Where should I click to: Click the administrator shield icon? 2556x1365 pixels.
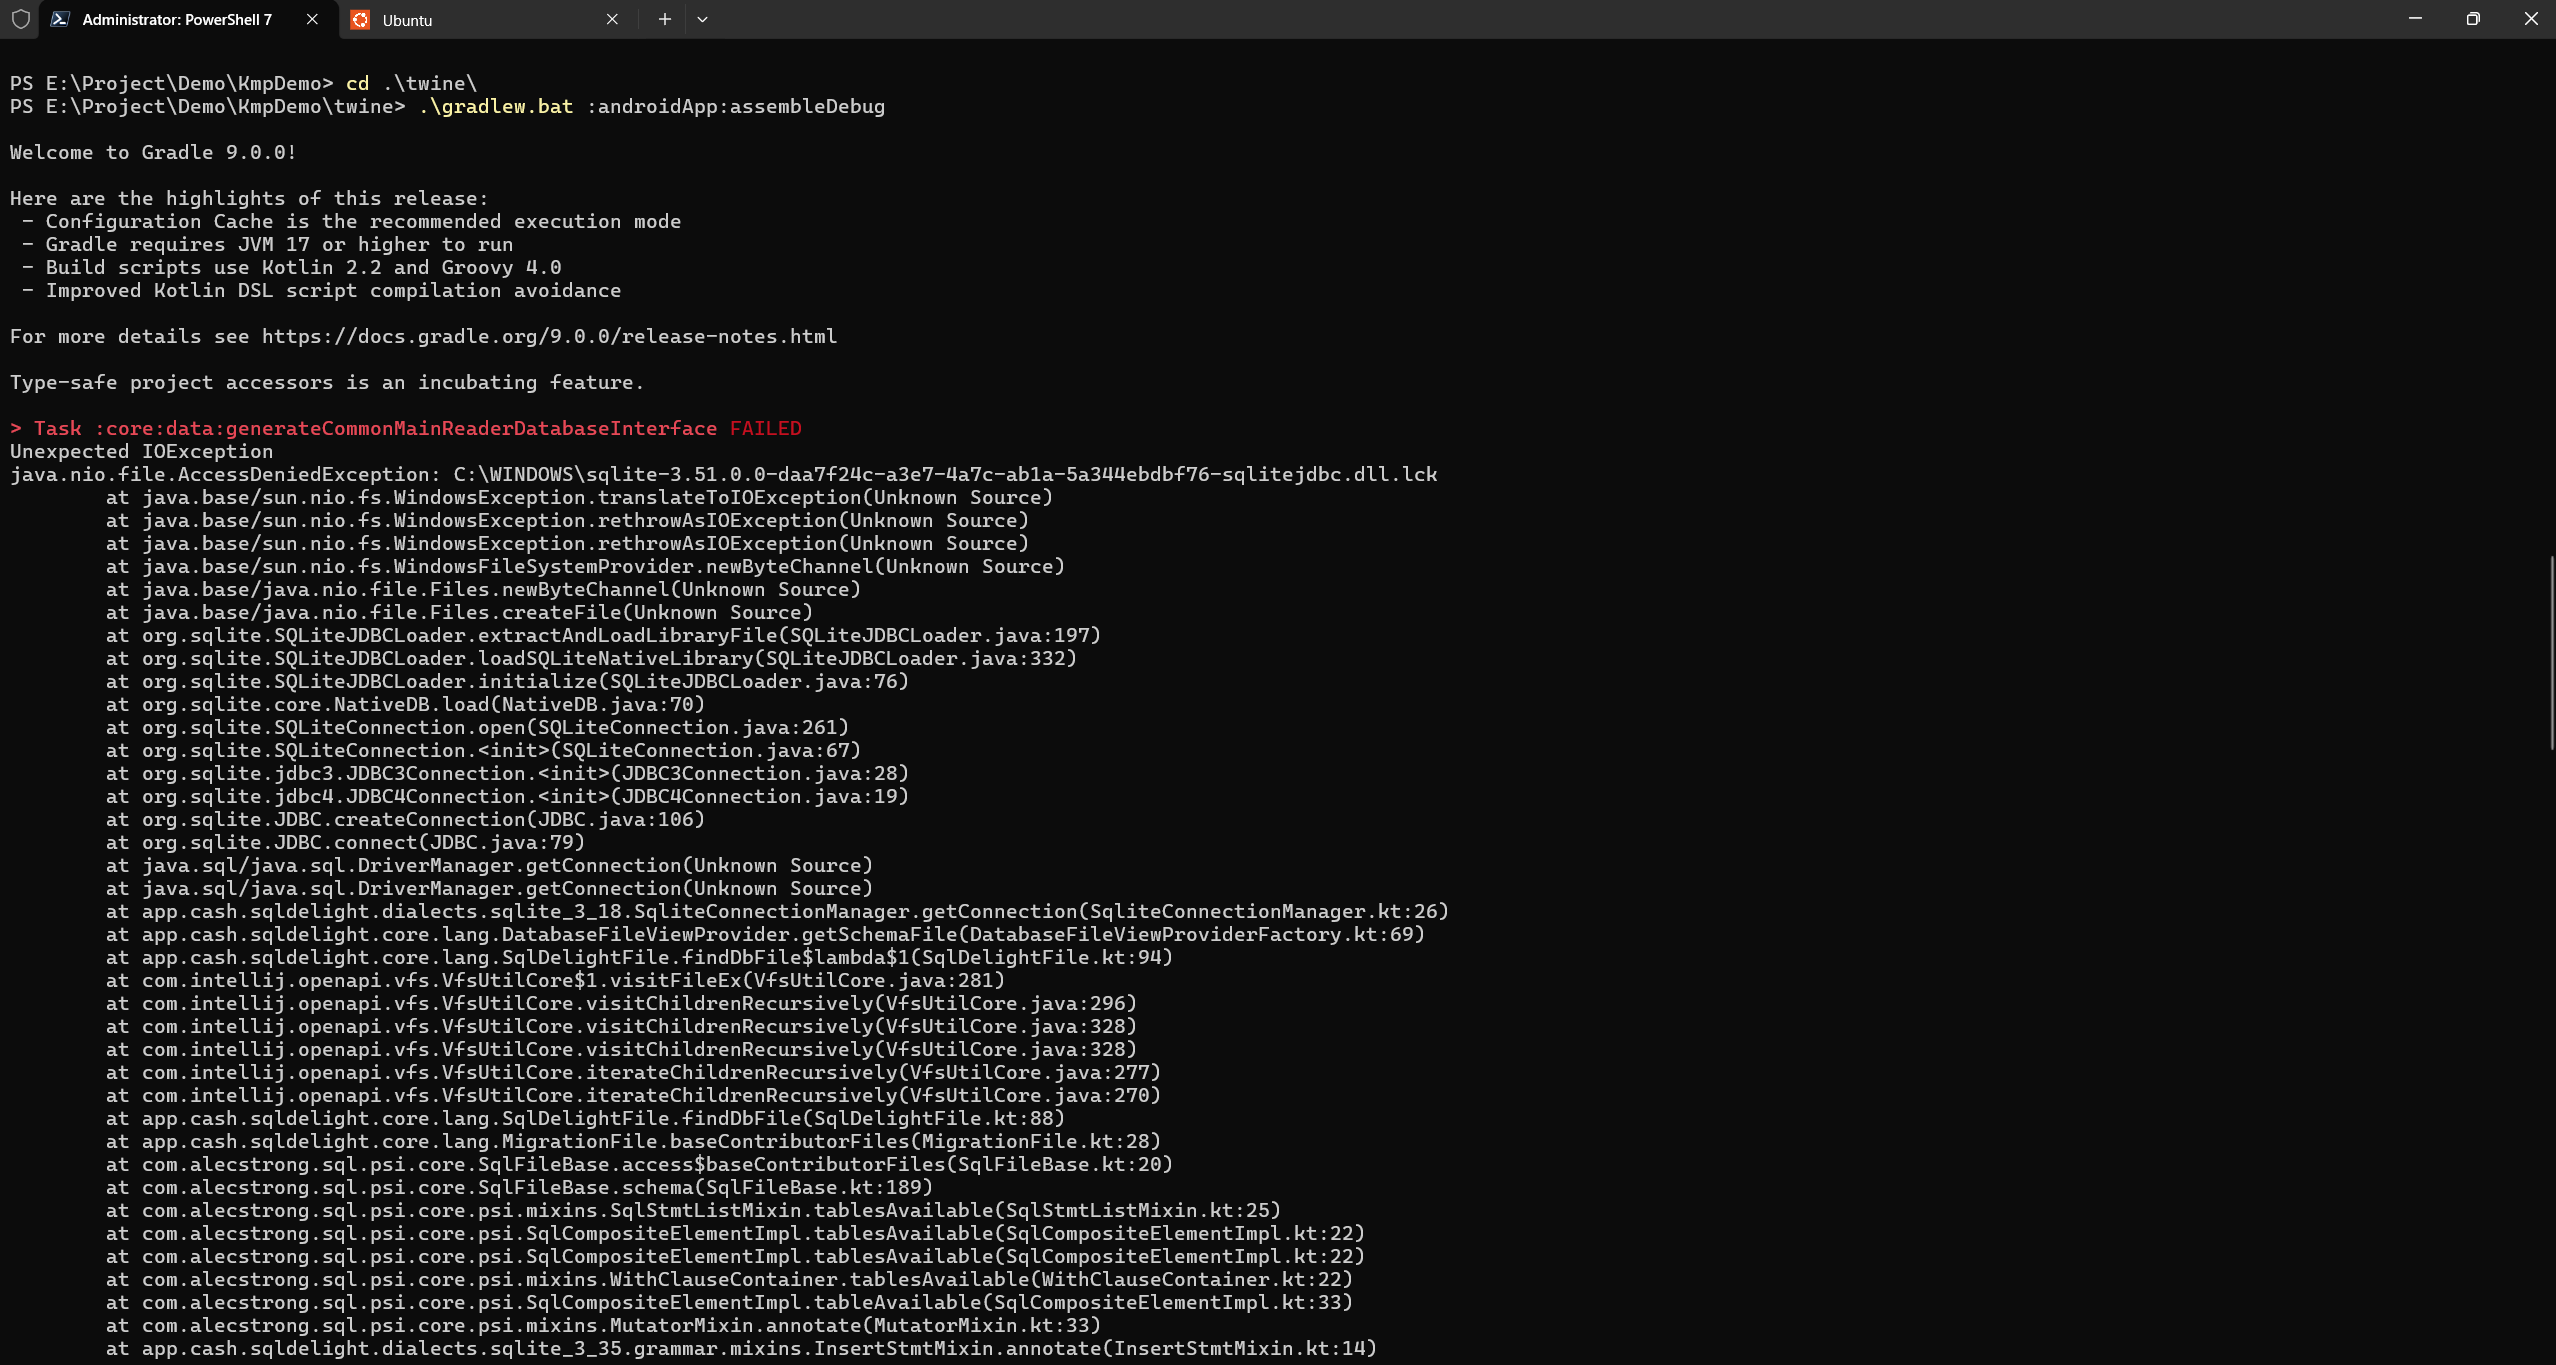(20, 19)
